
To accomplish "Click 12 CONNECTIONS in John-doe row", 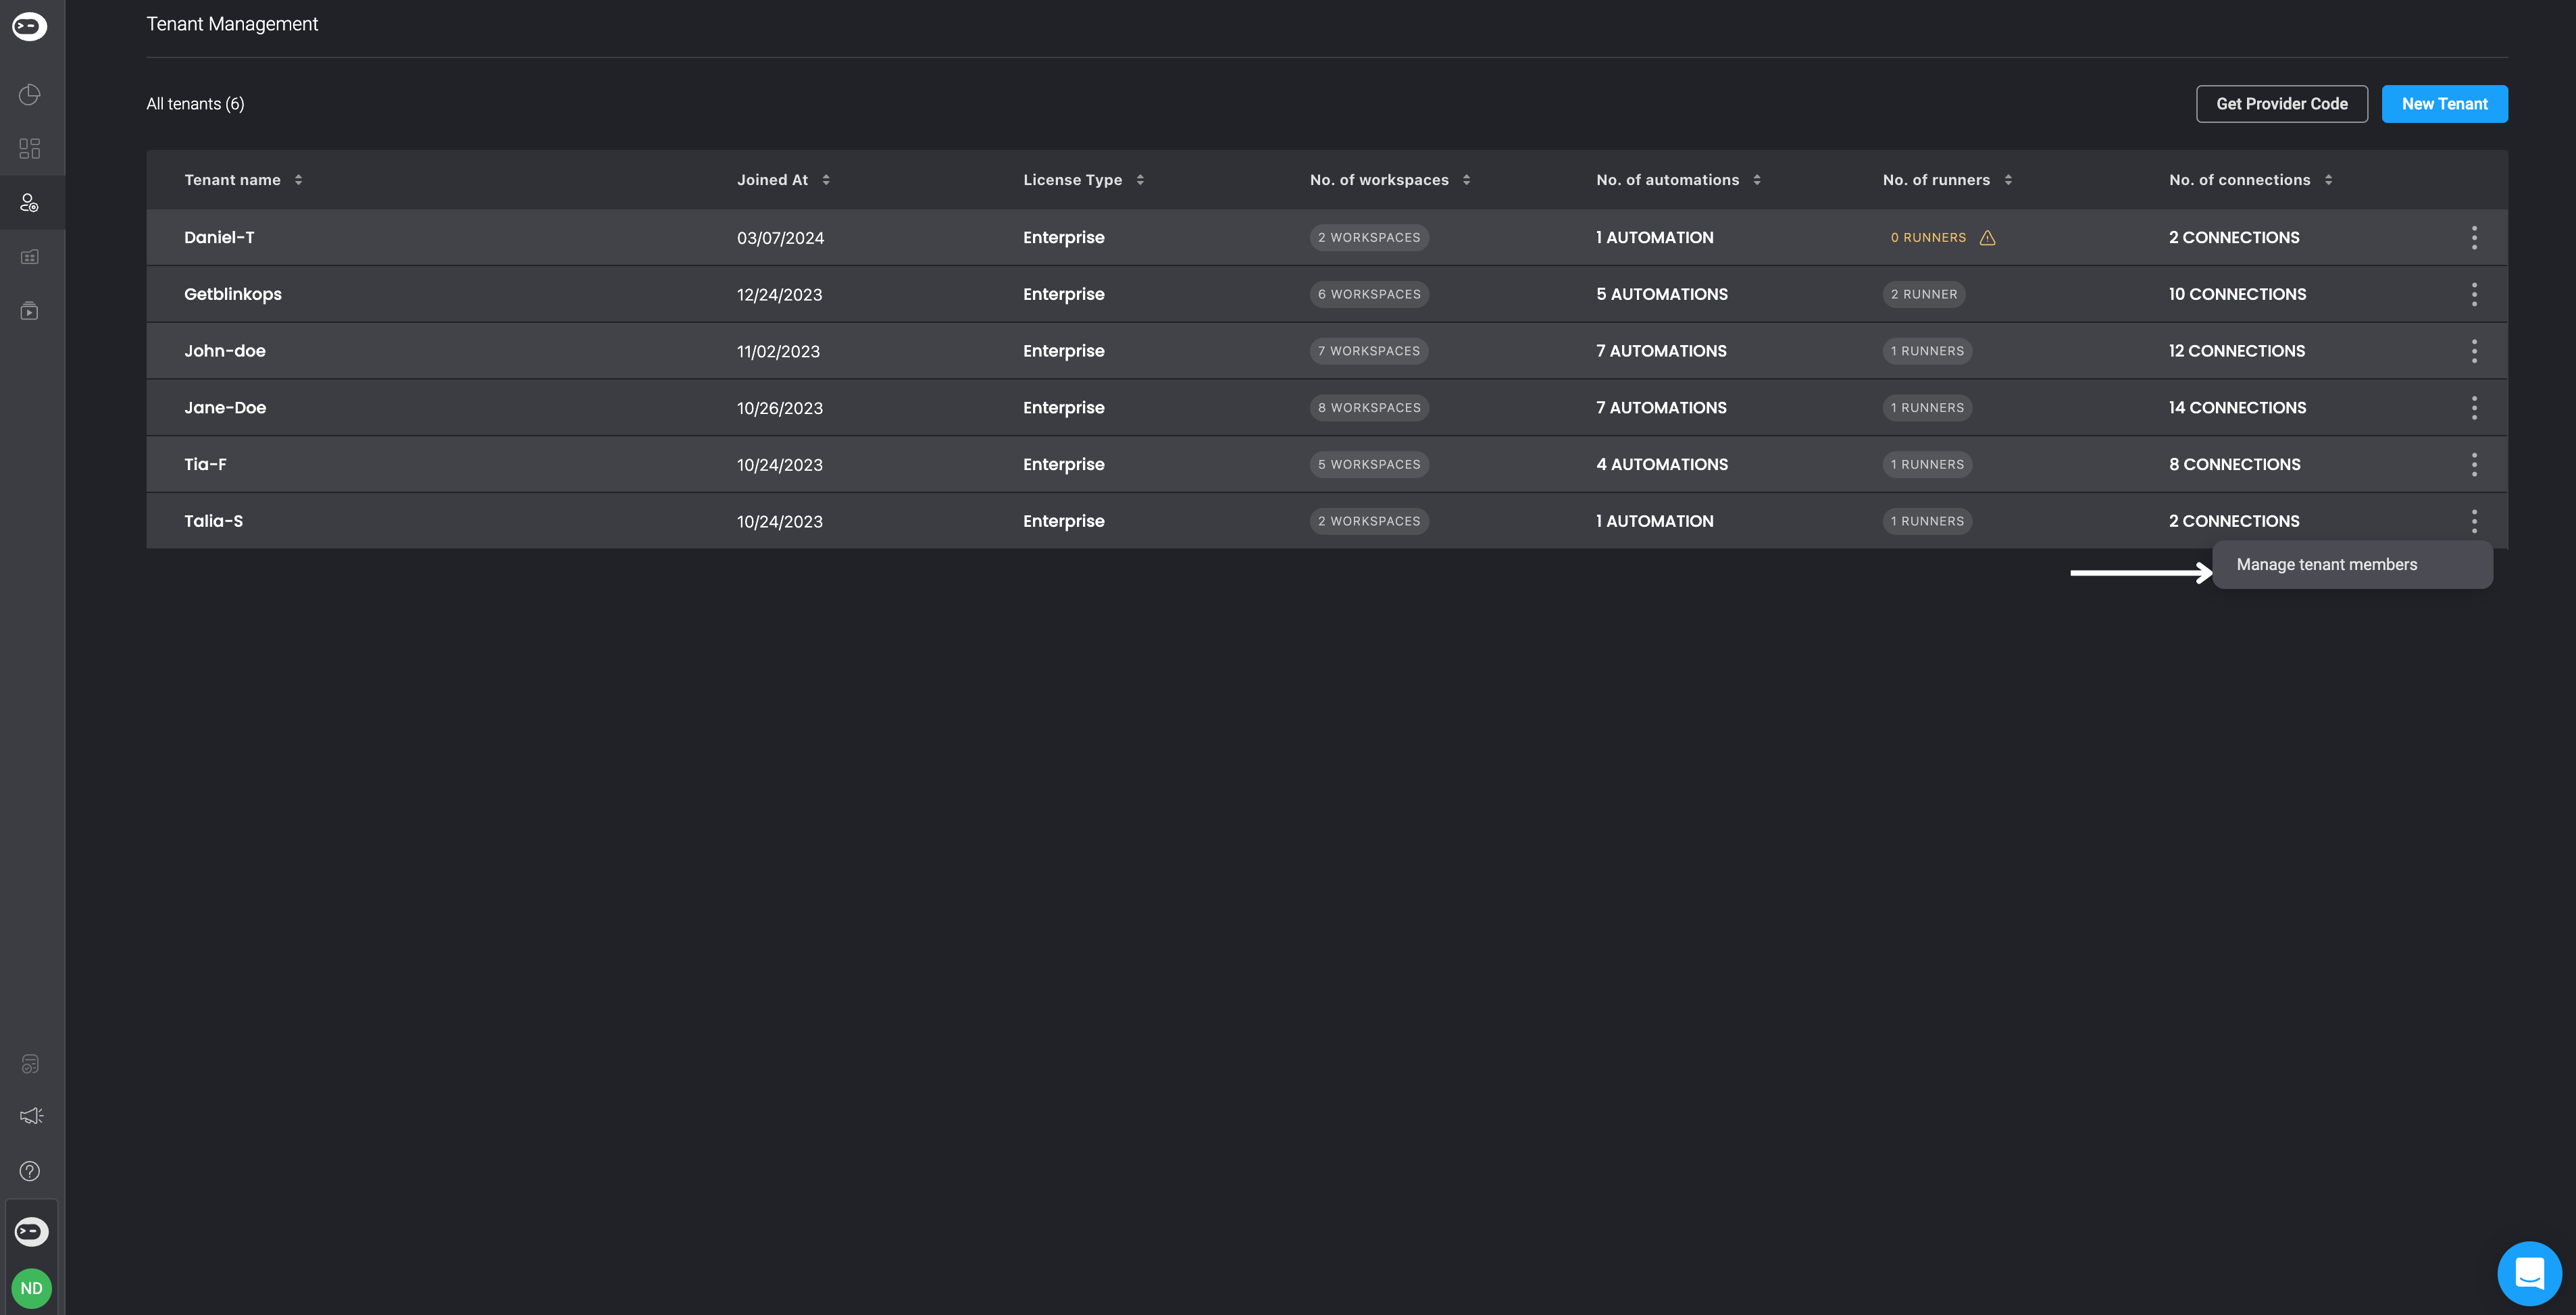I will [x=2236, y=351].
